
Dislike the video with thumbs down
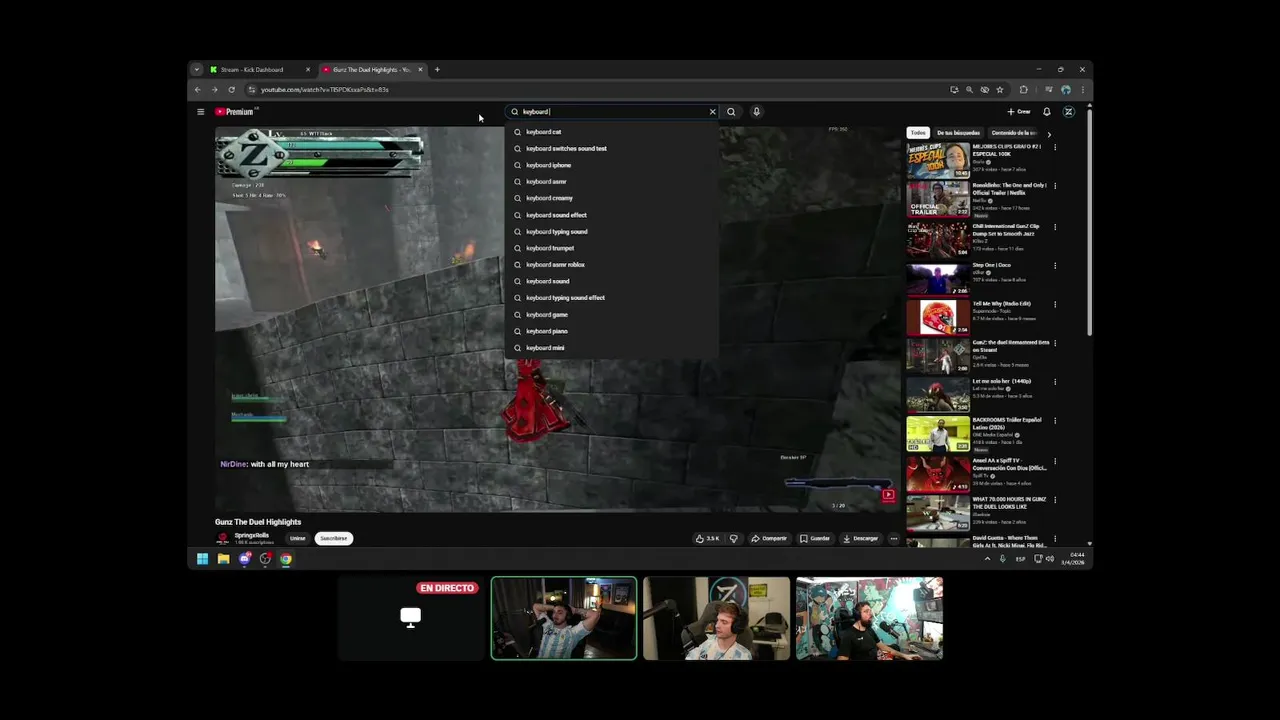[733, 538]
